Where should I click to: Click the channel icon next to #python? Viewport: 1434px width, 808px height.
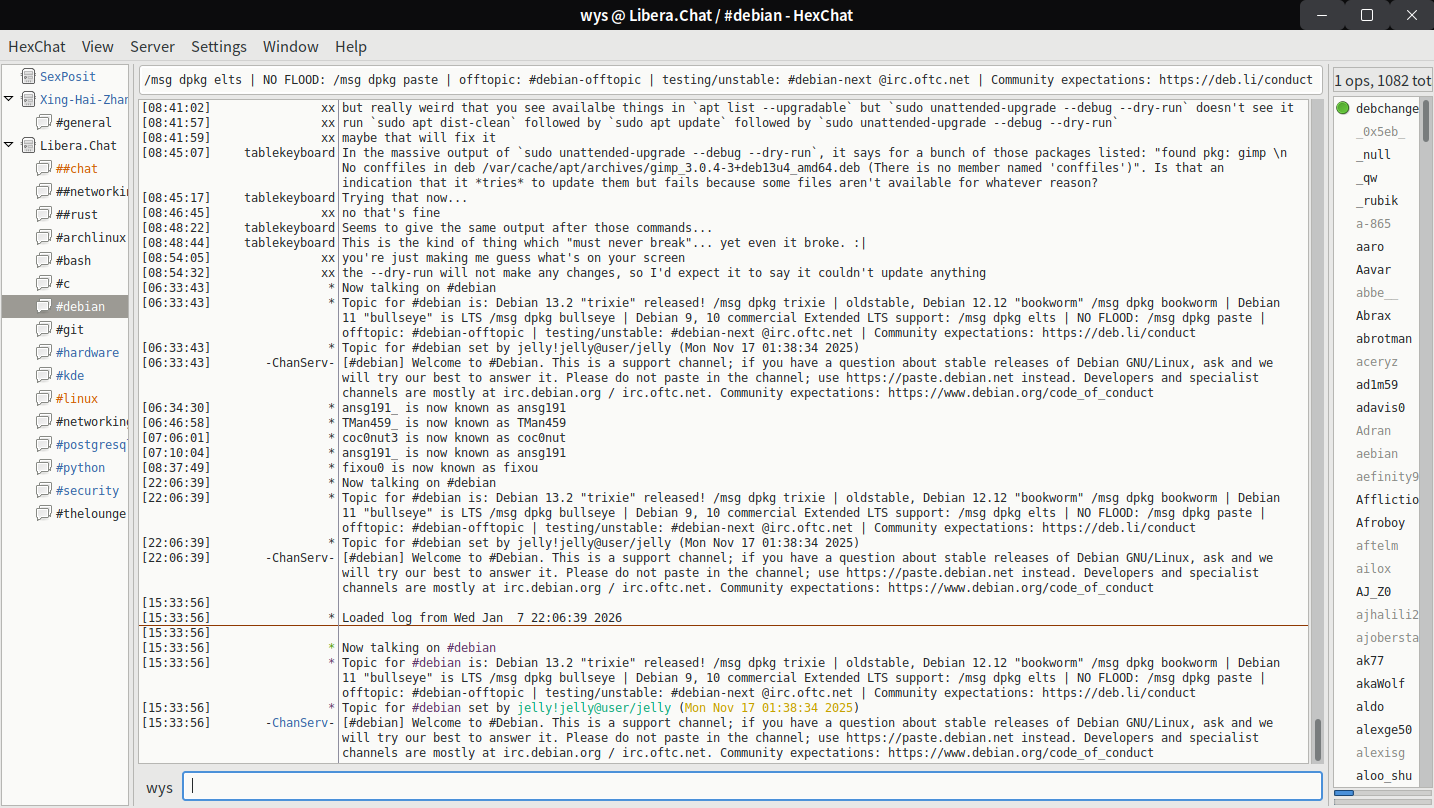click(43, 467)
